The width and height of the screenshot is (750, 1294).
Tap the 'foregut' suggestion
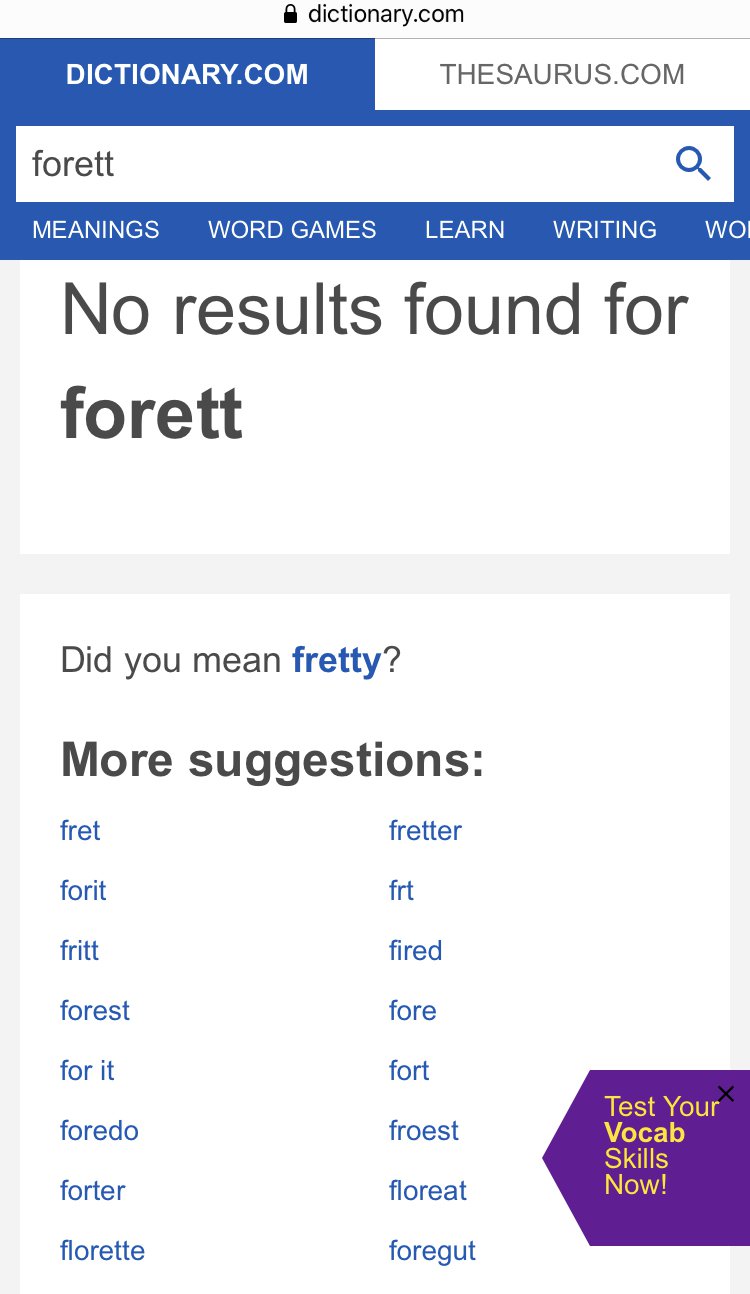[432, 1250]
